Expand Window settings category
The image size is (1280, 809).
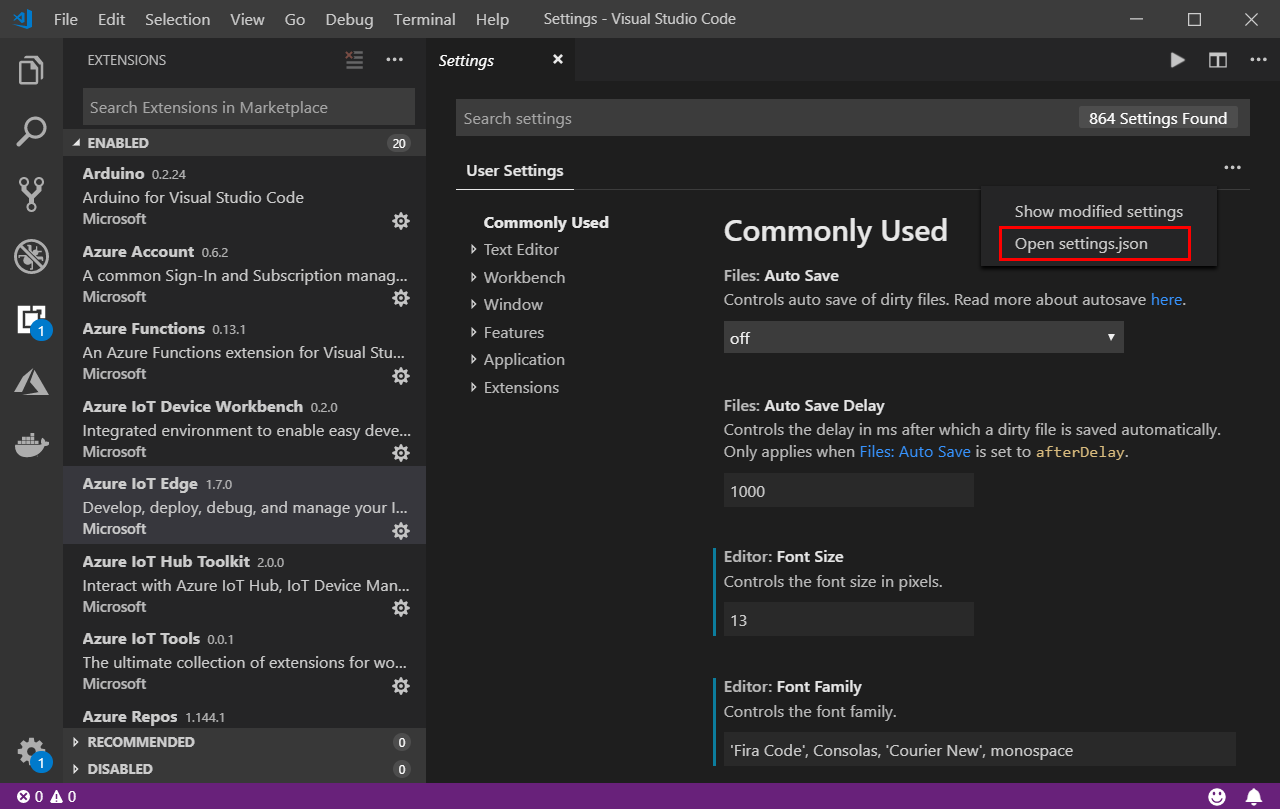tap(513, 305)
